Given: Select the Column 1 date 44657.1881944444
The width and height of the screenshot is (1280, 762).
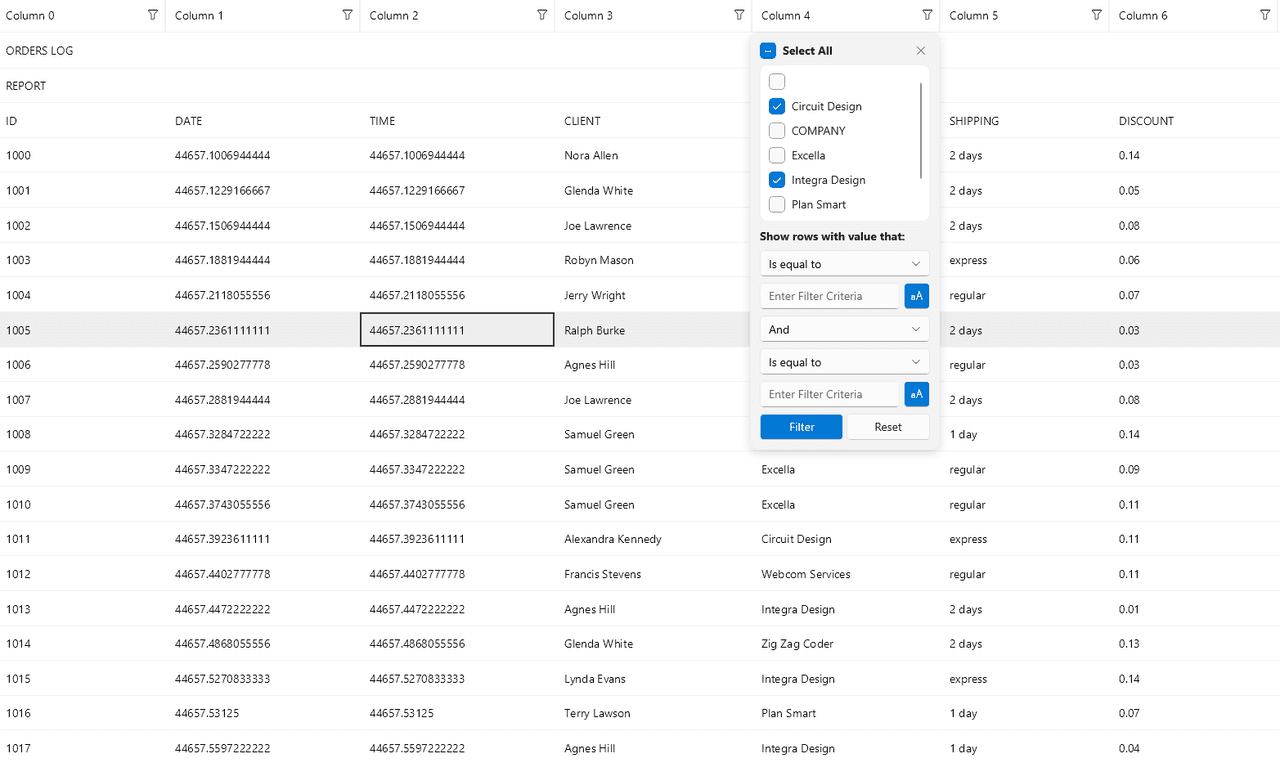Looking at the screenshot, I should tap(263, 260).
